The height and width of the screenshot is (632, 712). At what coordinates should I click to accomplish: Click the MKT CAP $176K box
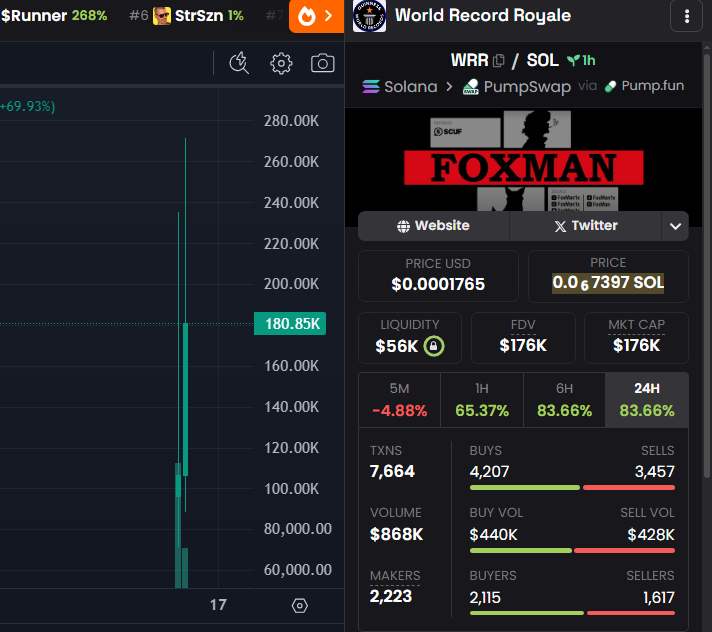pyautogui.click(x=636, y=338)
